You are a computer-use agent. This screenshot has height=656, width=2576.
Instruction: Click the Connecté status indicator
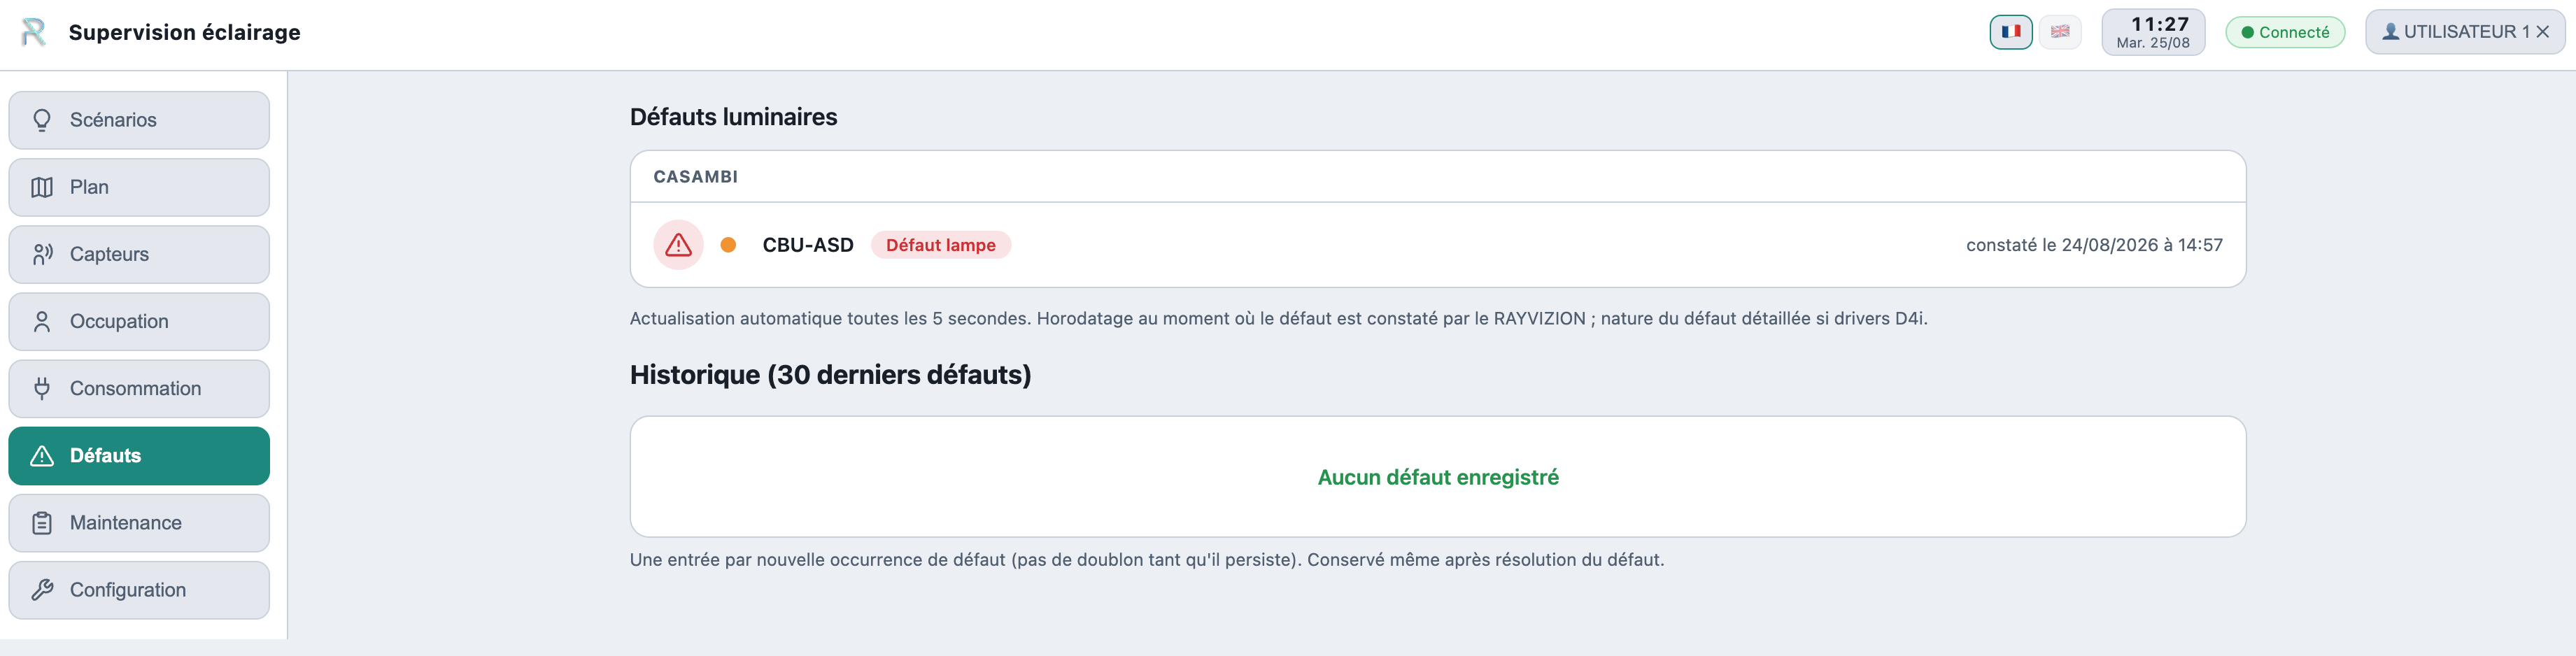point(2285,32)
